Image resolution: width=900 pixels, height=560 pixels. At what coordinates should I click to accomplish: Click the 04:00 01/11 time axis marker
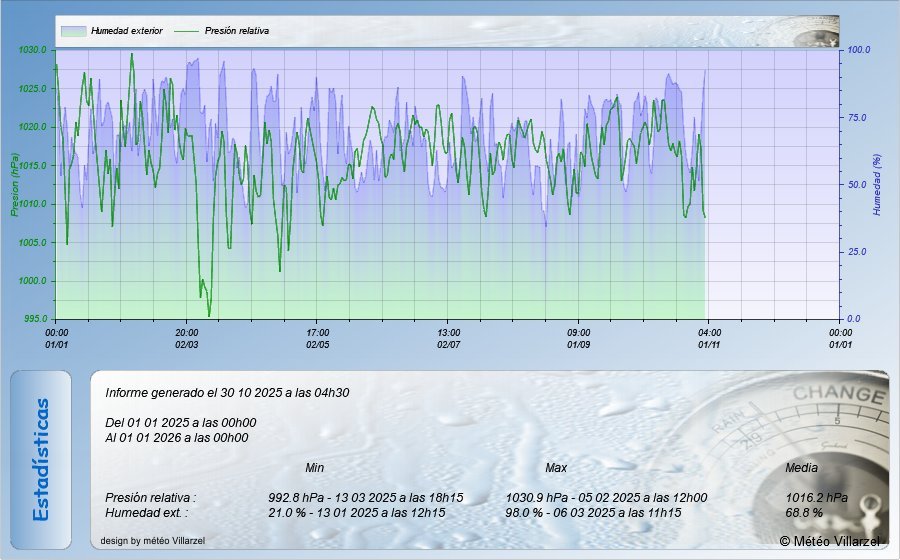709,338
